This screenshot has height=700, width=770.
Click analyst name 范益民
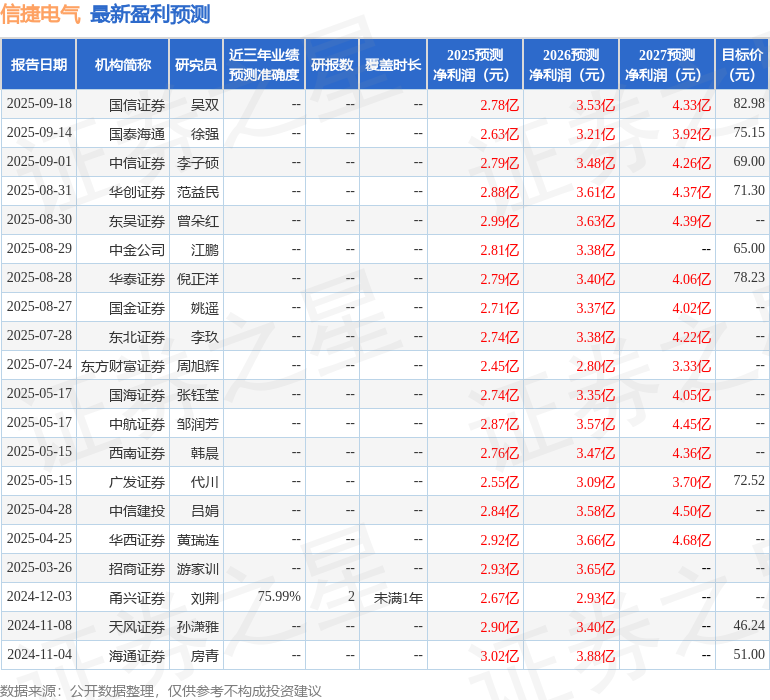[x=198, y=192]
